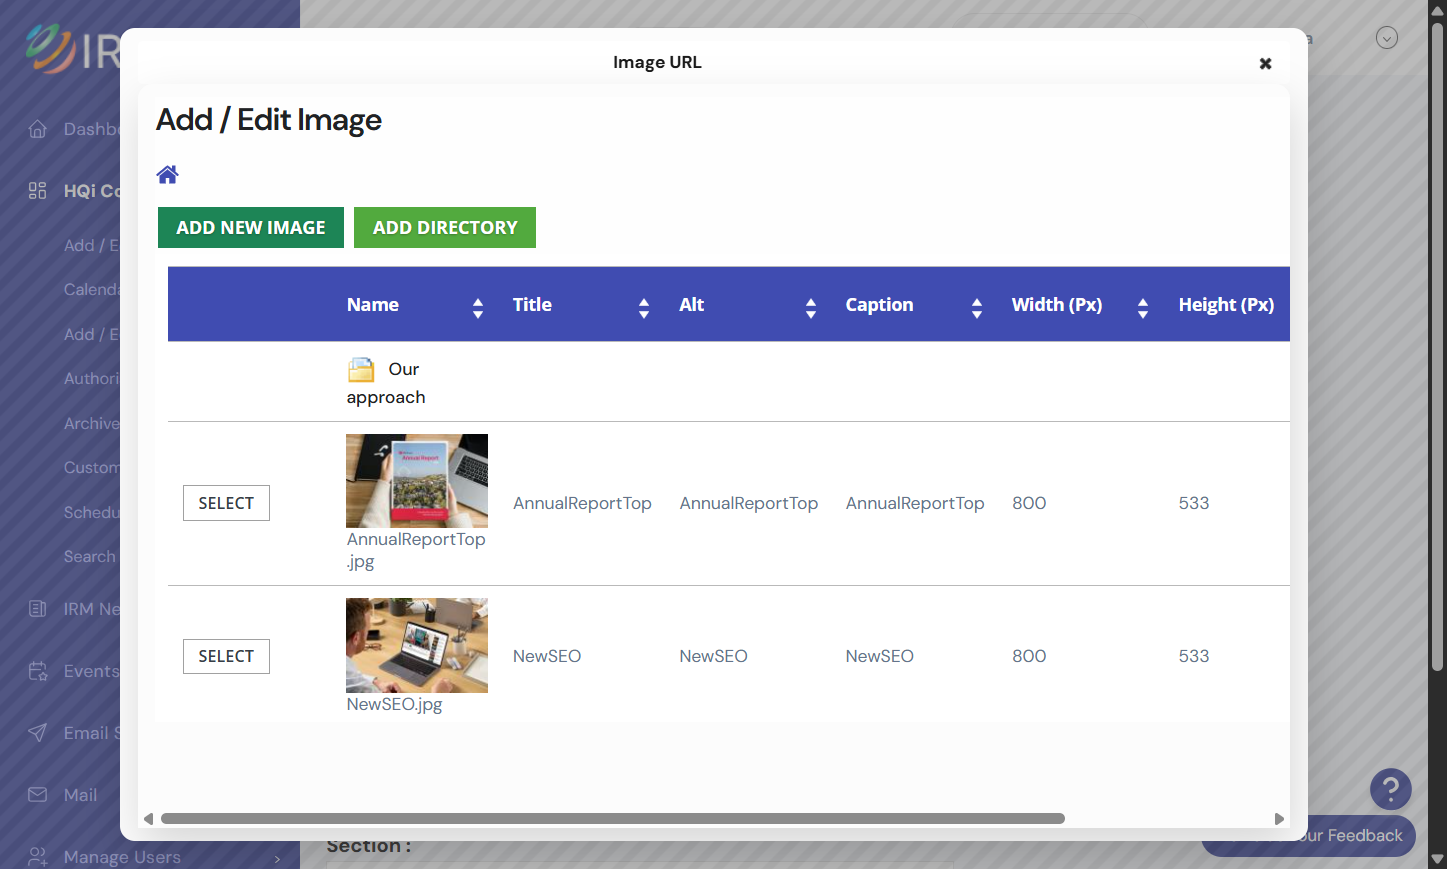1447x869 pixels.
Task: Open the Manage Users sidebar item
Action: pyautogui.click(x=122, y=857)
